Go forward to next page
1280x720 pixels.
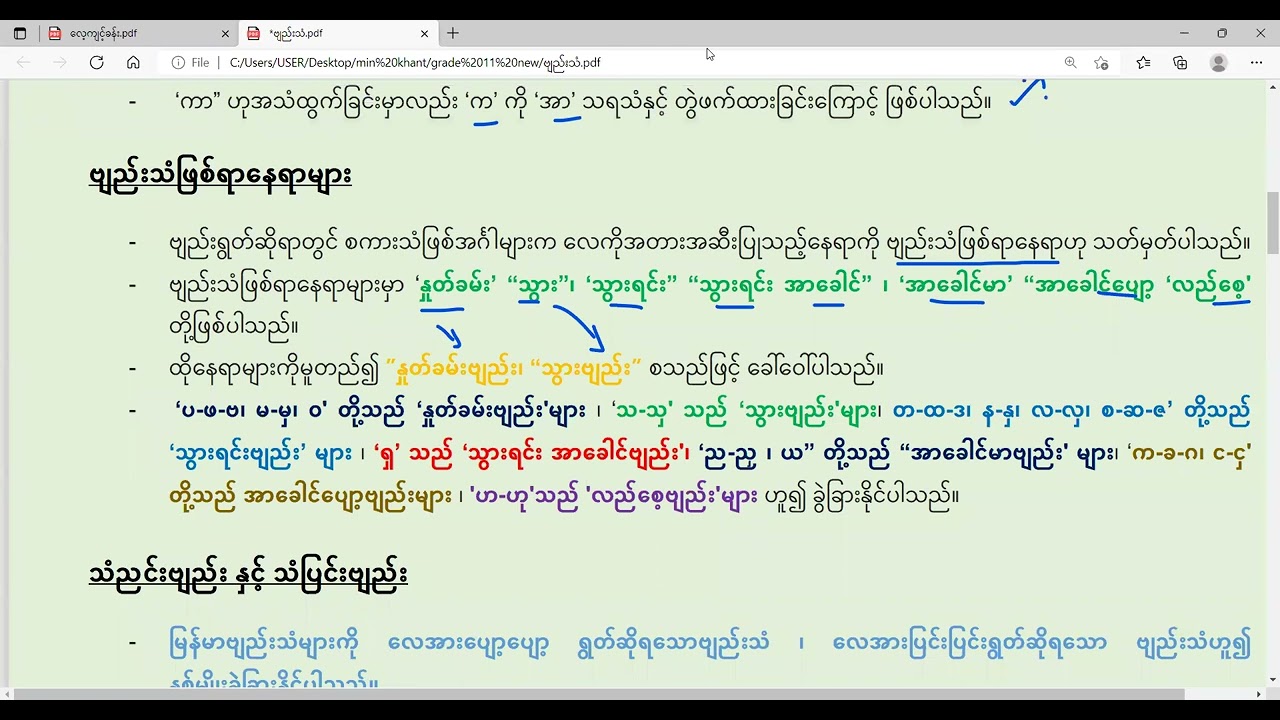point(60,62)
